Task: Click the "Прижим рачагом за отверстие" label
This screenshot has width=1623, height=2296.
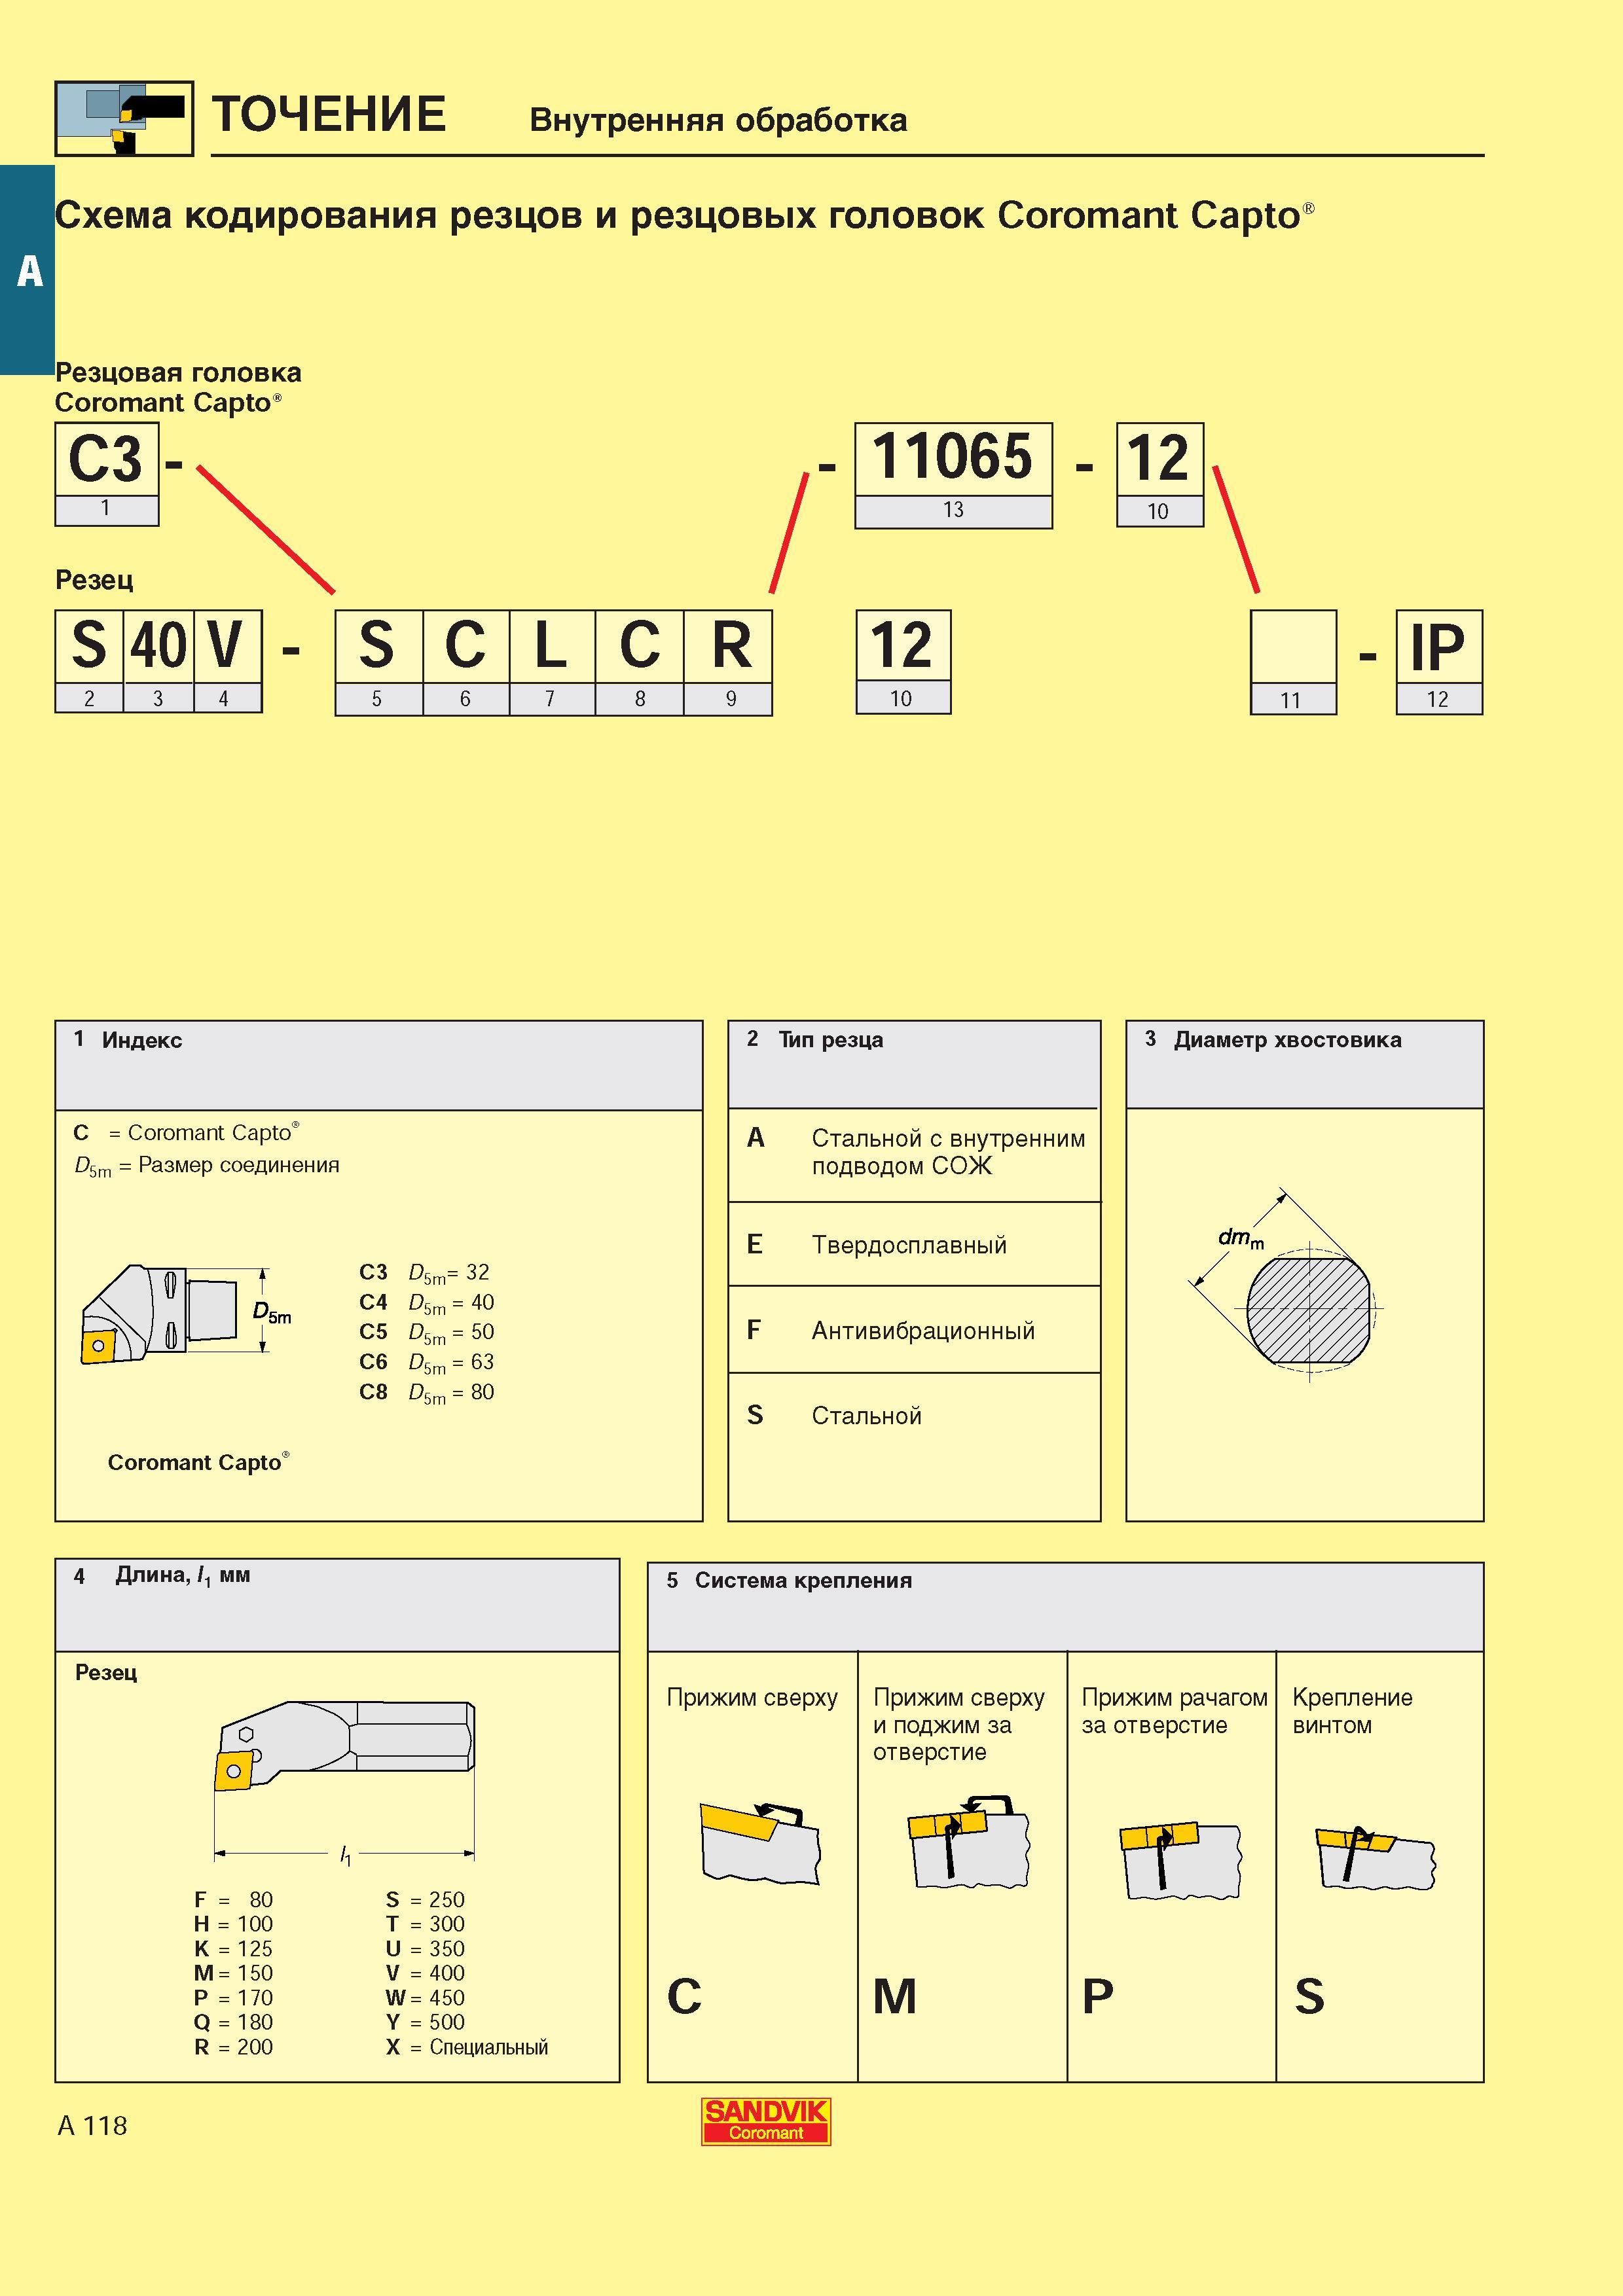Action: click(1174, 1710)
